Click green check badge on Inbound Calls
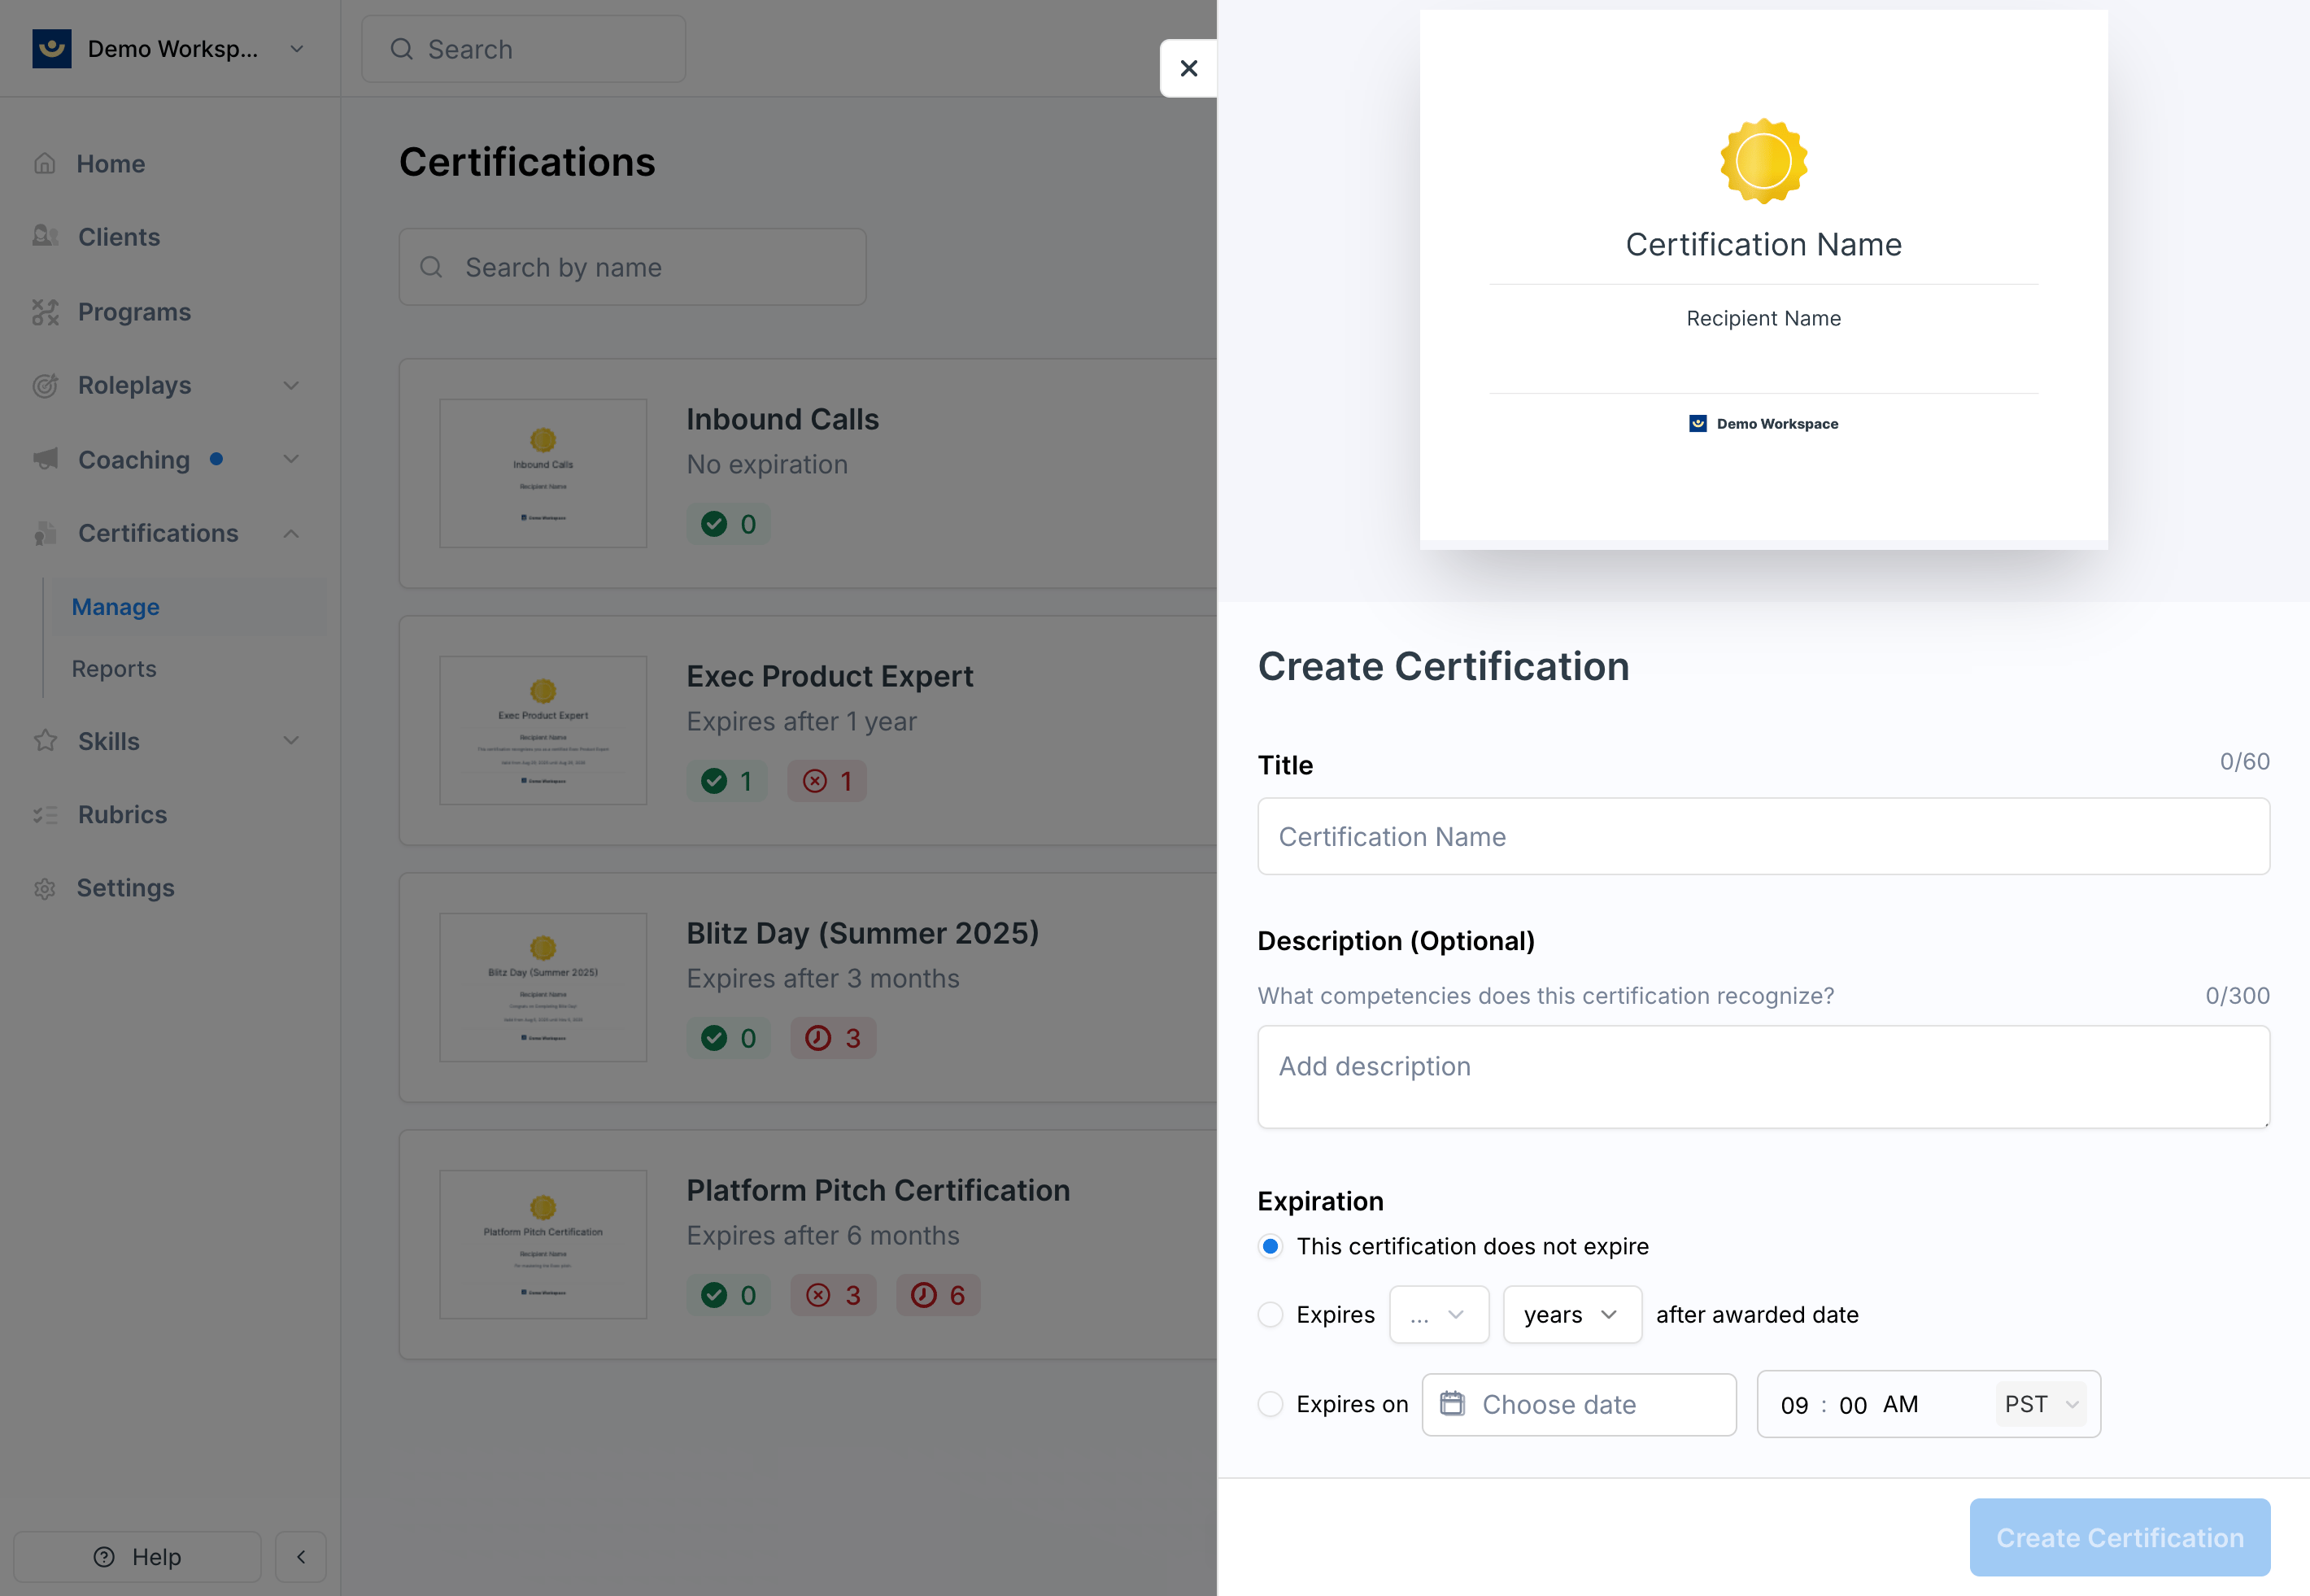This screenshot has height=1596, width=2310. (x=729, y=524)
